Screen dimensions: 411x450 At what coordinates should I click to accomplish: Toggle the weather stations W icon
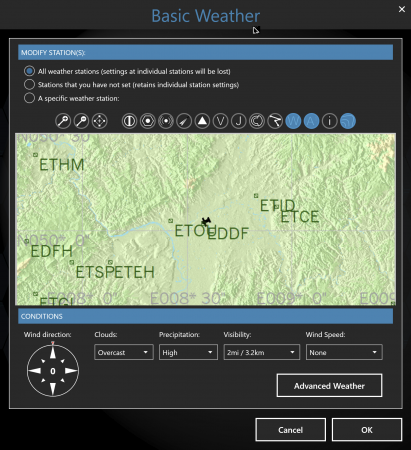tap(293, 121)
